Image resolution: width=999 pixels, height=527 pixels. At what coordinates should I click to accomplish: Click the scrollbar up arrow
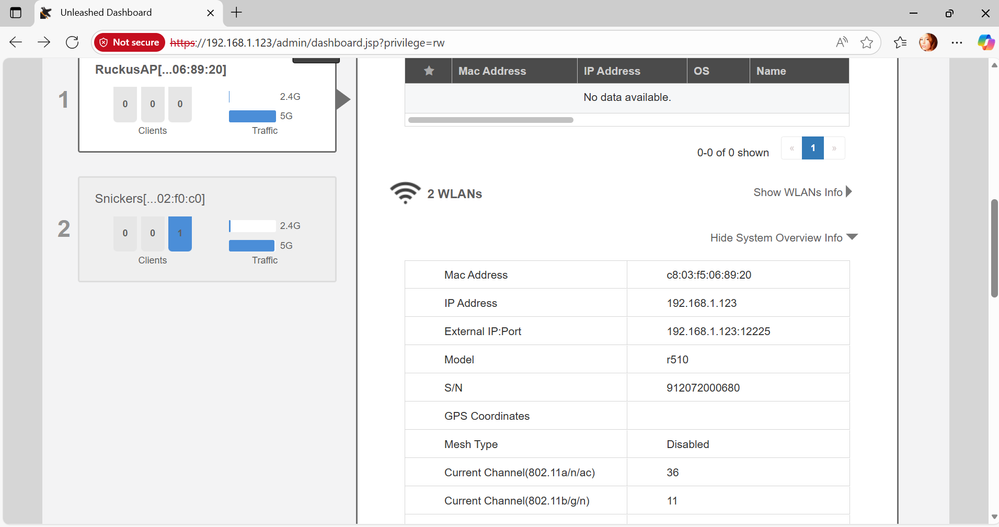(994, 64)
